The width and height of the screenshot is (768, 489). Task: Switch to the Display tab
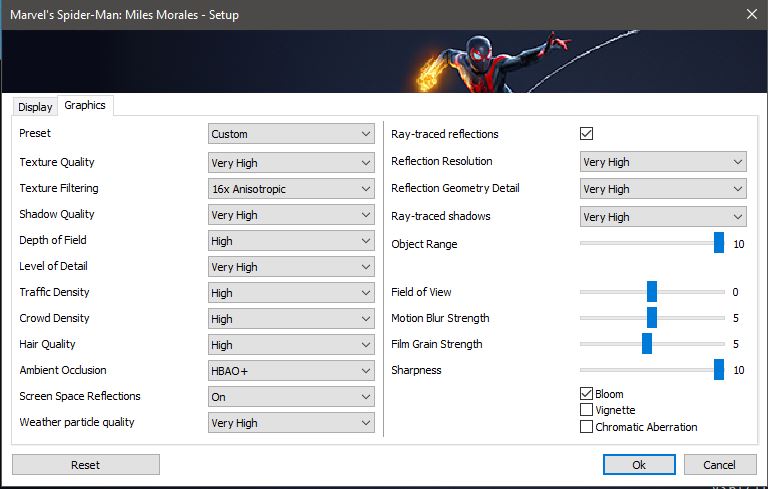coord(35,107)
